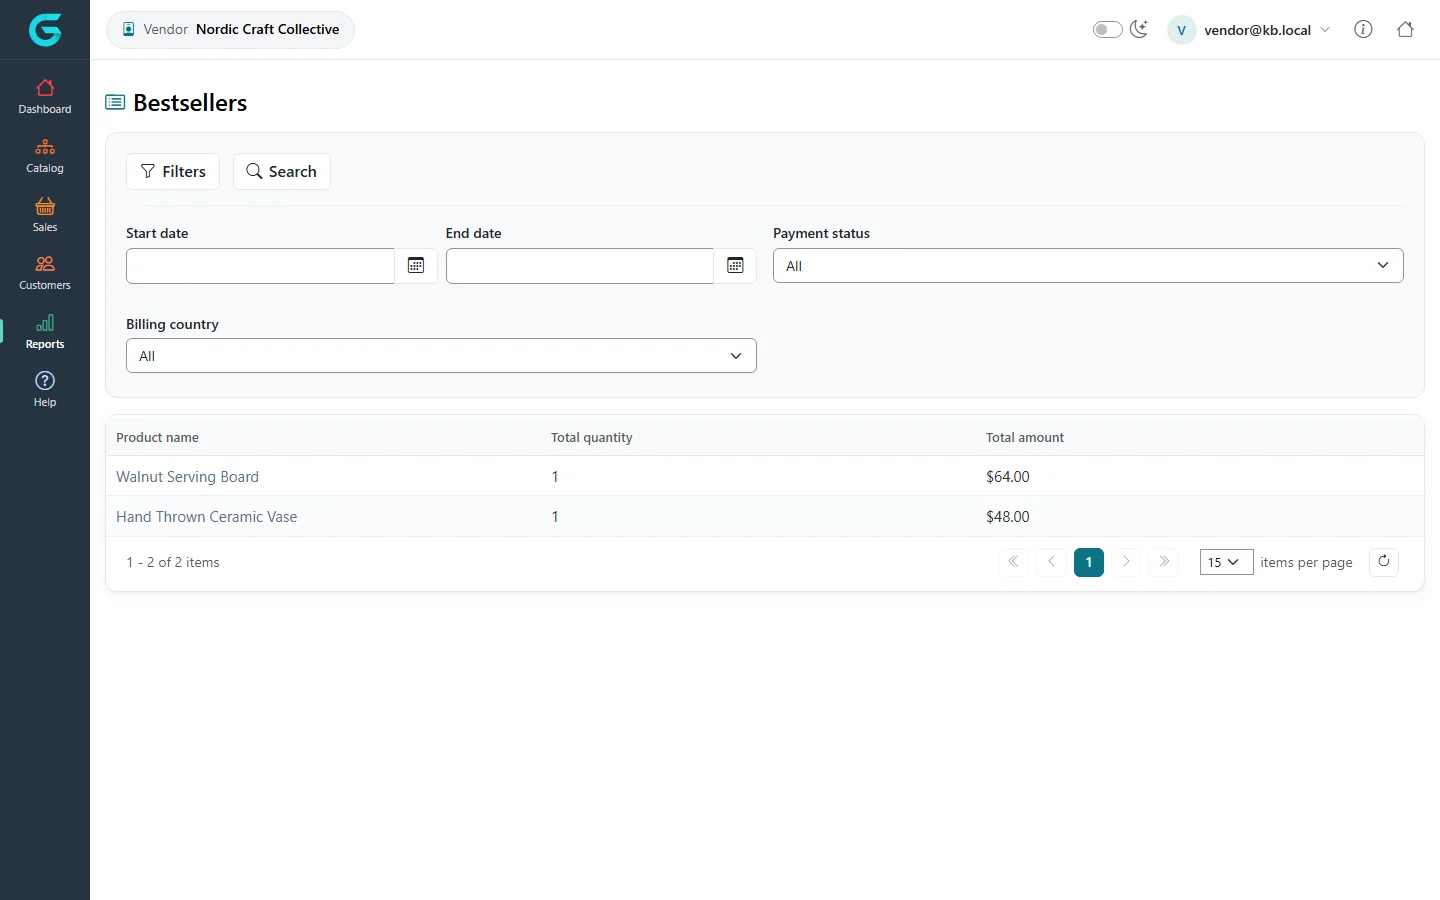1440x900 pixels.
Task: Click the Search button
Action: 282,171
